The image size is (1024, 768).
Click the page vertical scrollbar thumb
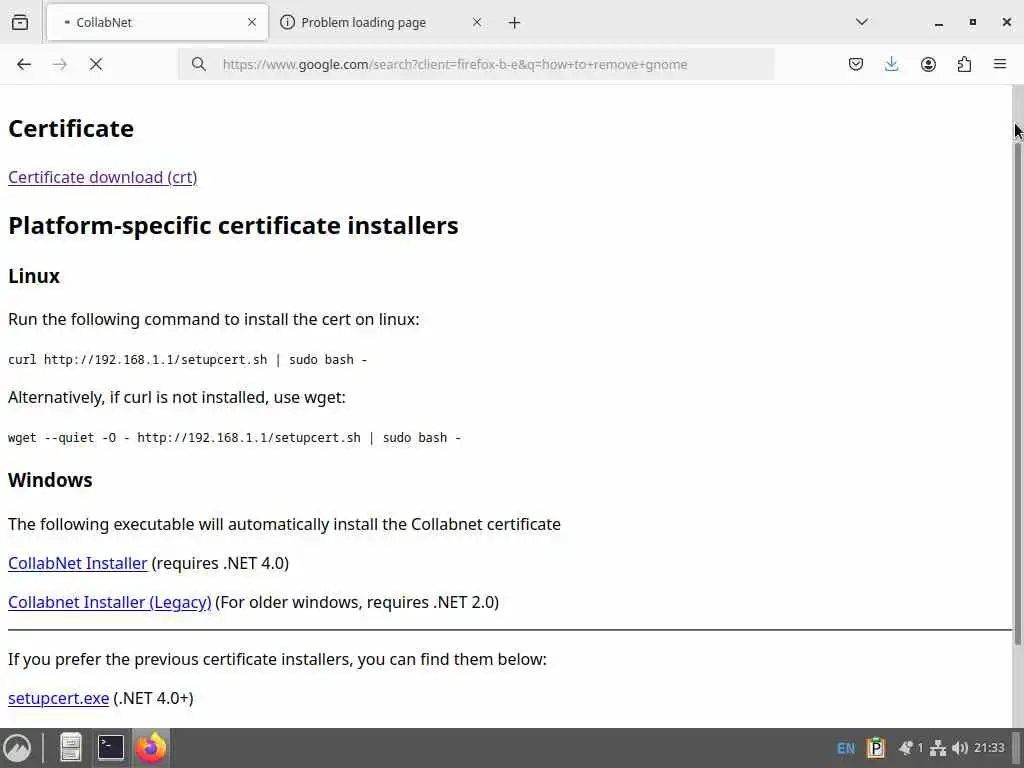(x=1017, y=392)
